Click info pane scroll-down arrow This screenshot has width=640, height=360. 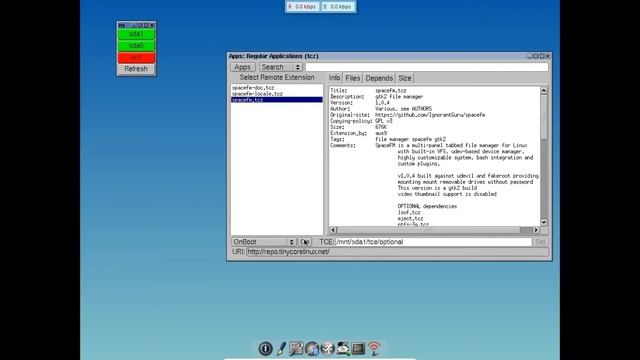click(x=544, y=222)
